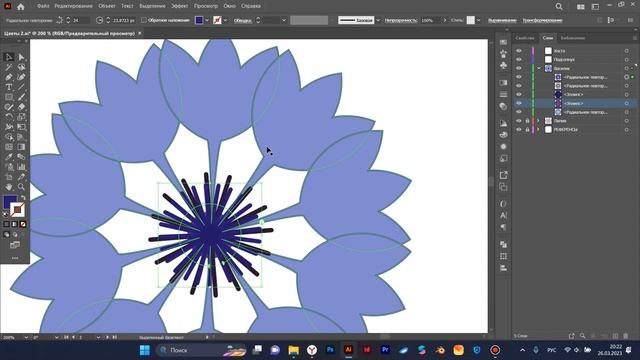
Task: Select the Paintbrush tool
Action: pos(21,97)
